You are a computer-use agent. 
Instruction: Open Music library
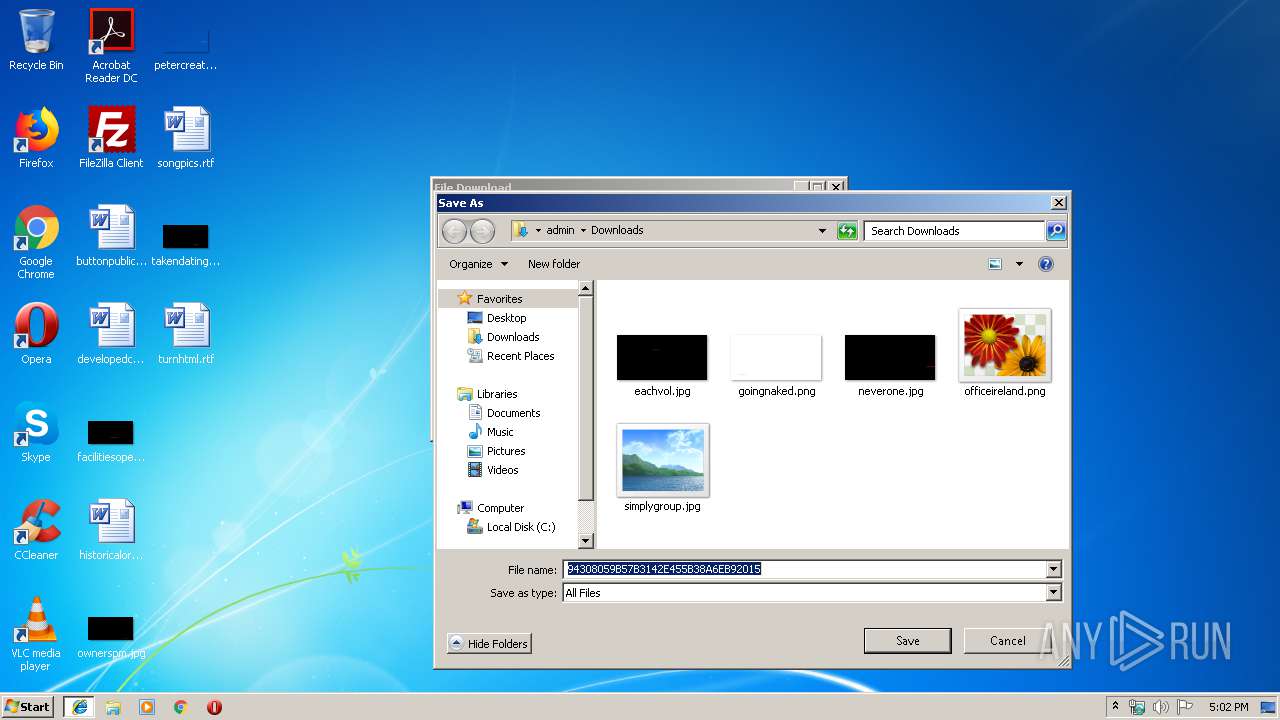coord(500,432)
